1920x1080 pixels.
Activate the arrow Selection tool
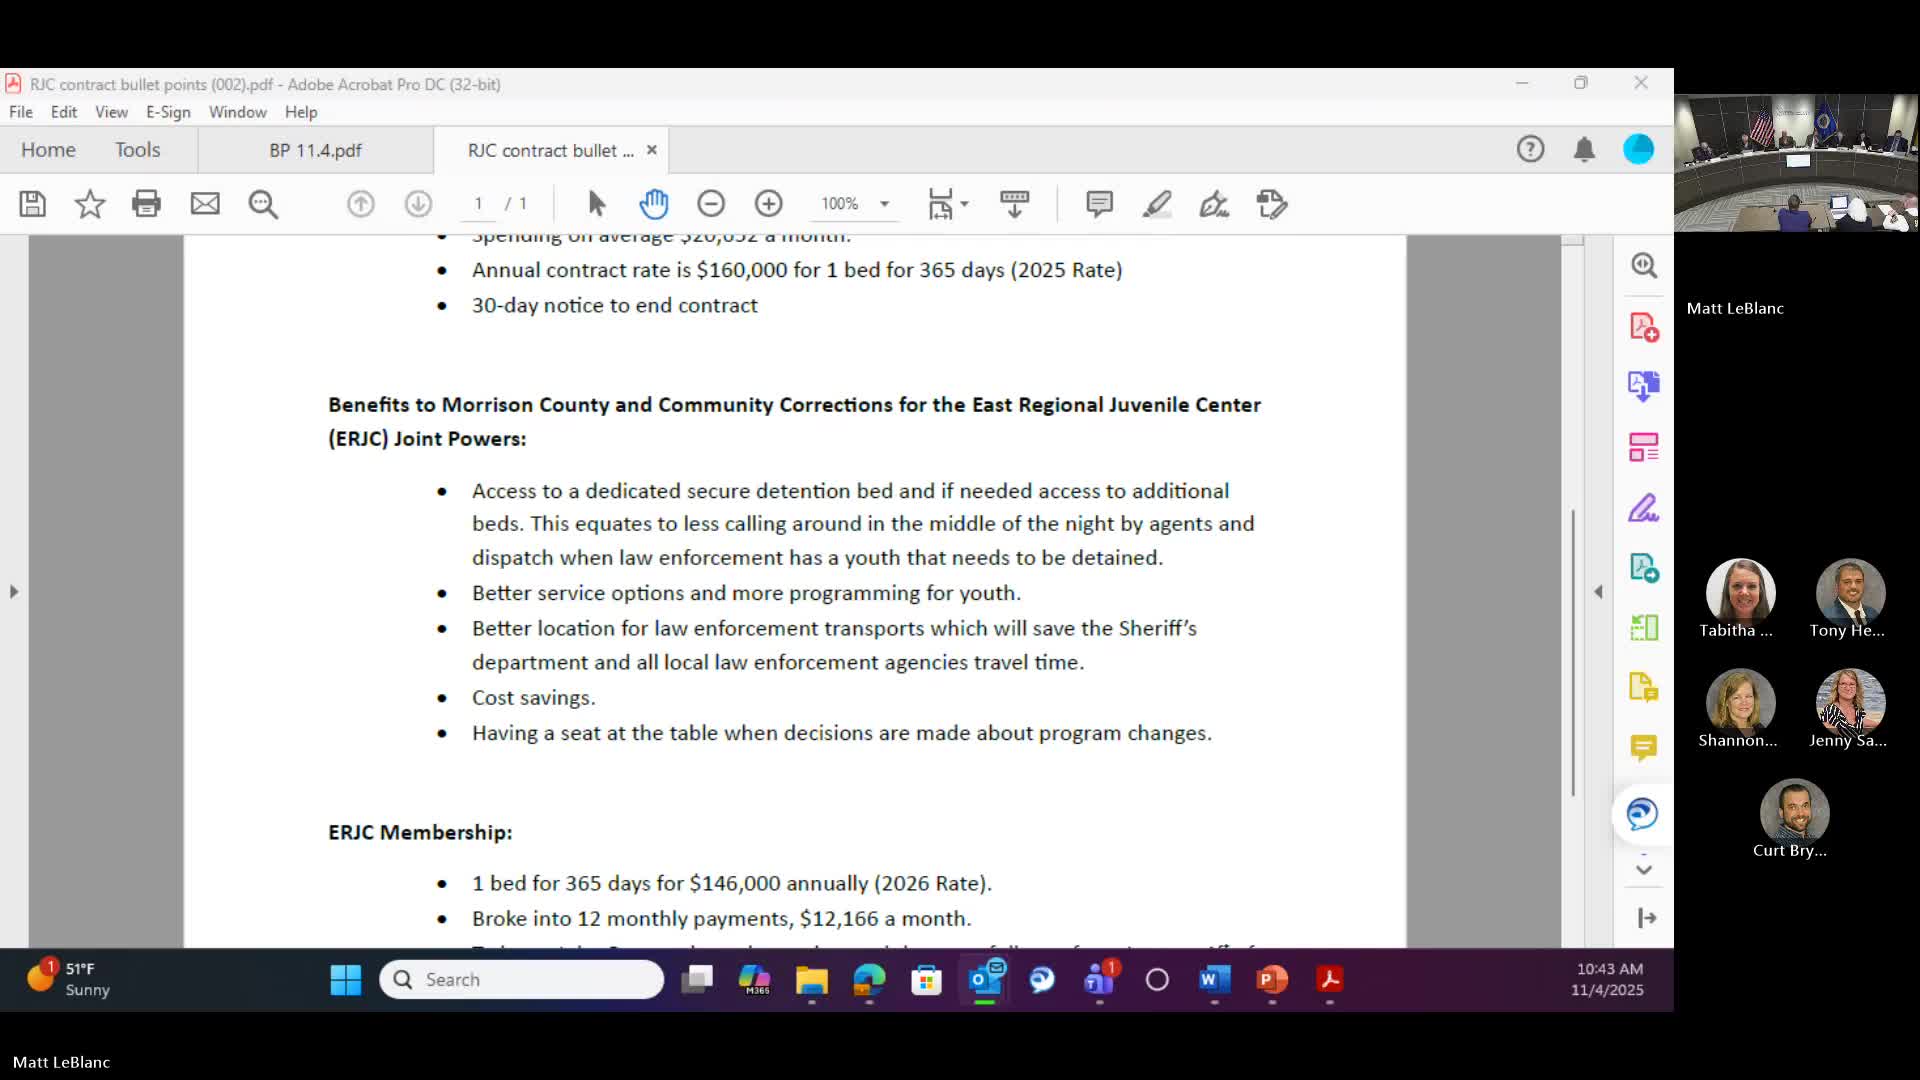(596, 204)
